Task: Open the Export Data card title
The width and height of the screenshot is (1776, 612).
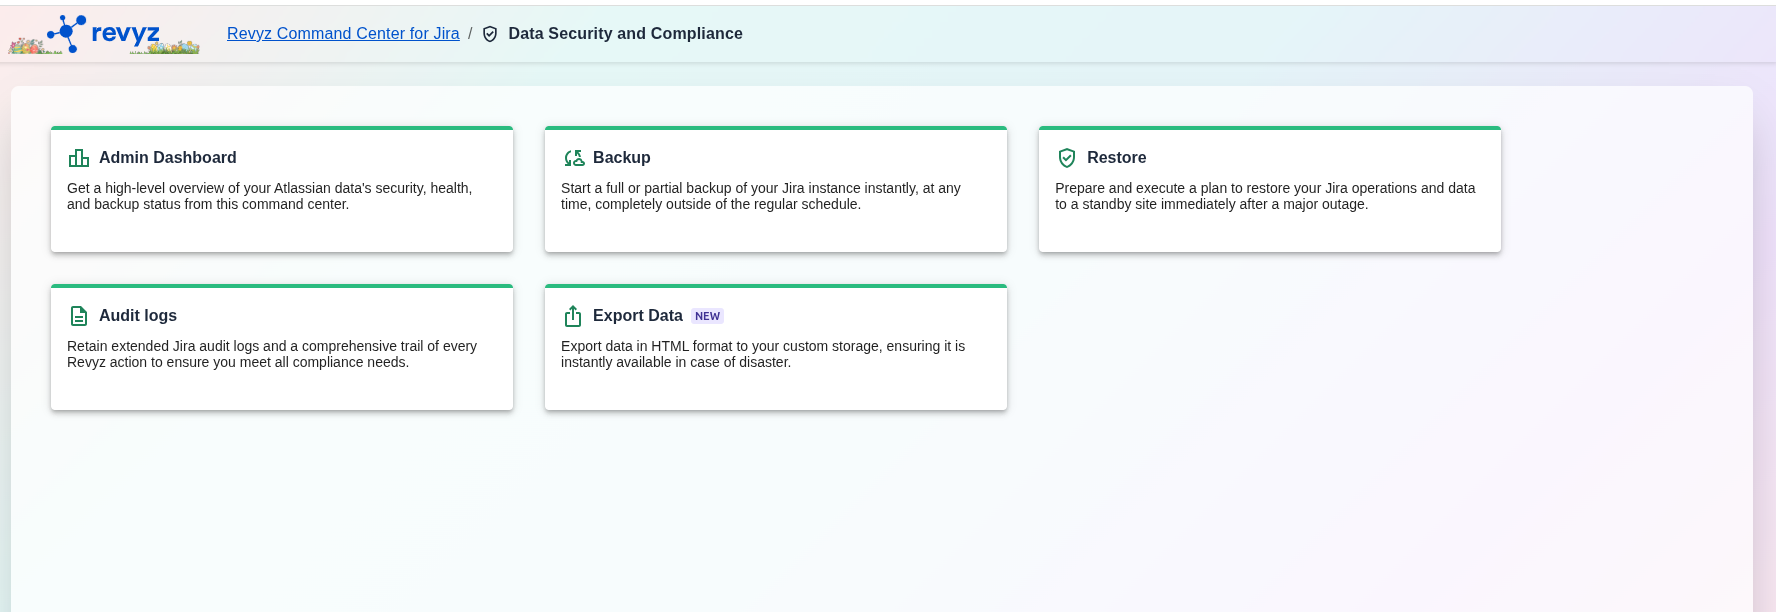Action: (x=637, y=316)
